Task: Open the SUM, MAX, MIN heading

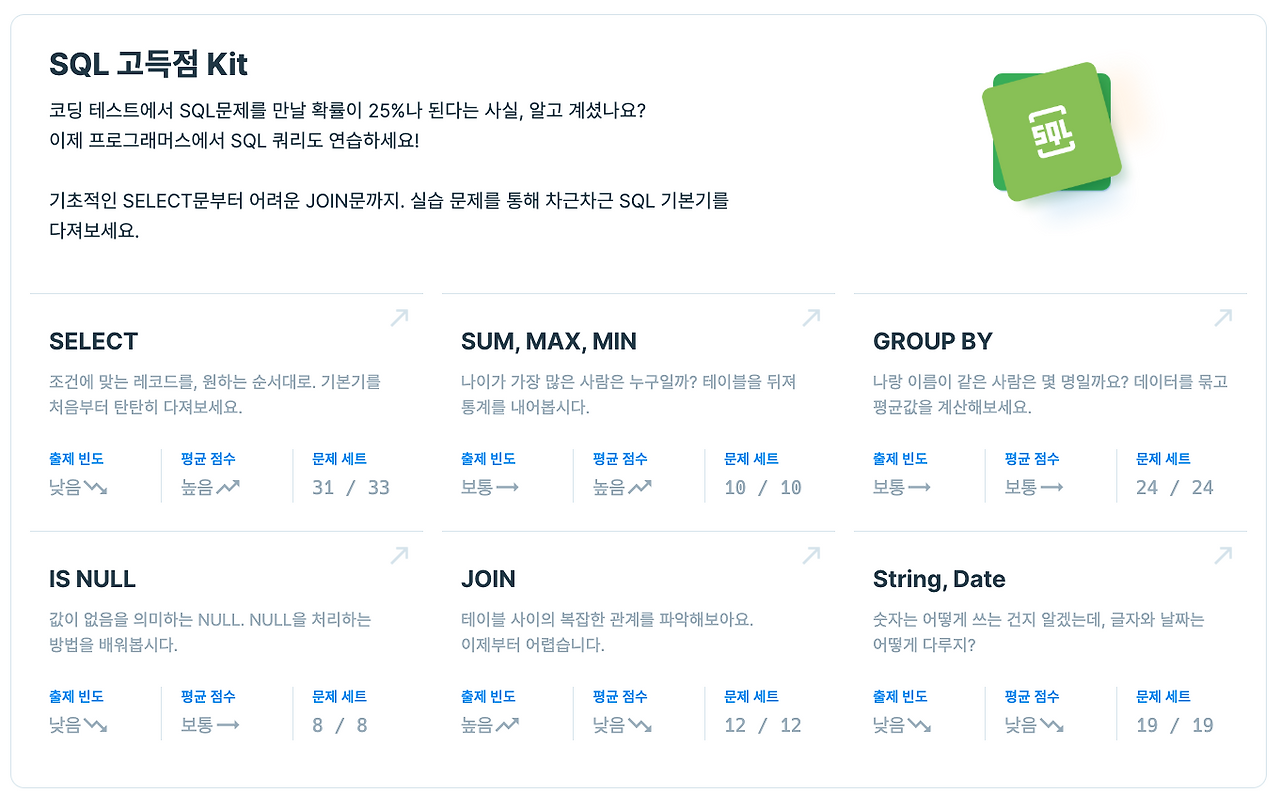Action: [x=549, y=342]
